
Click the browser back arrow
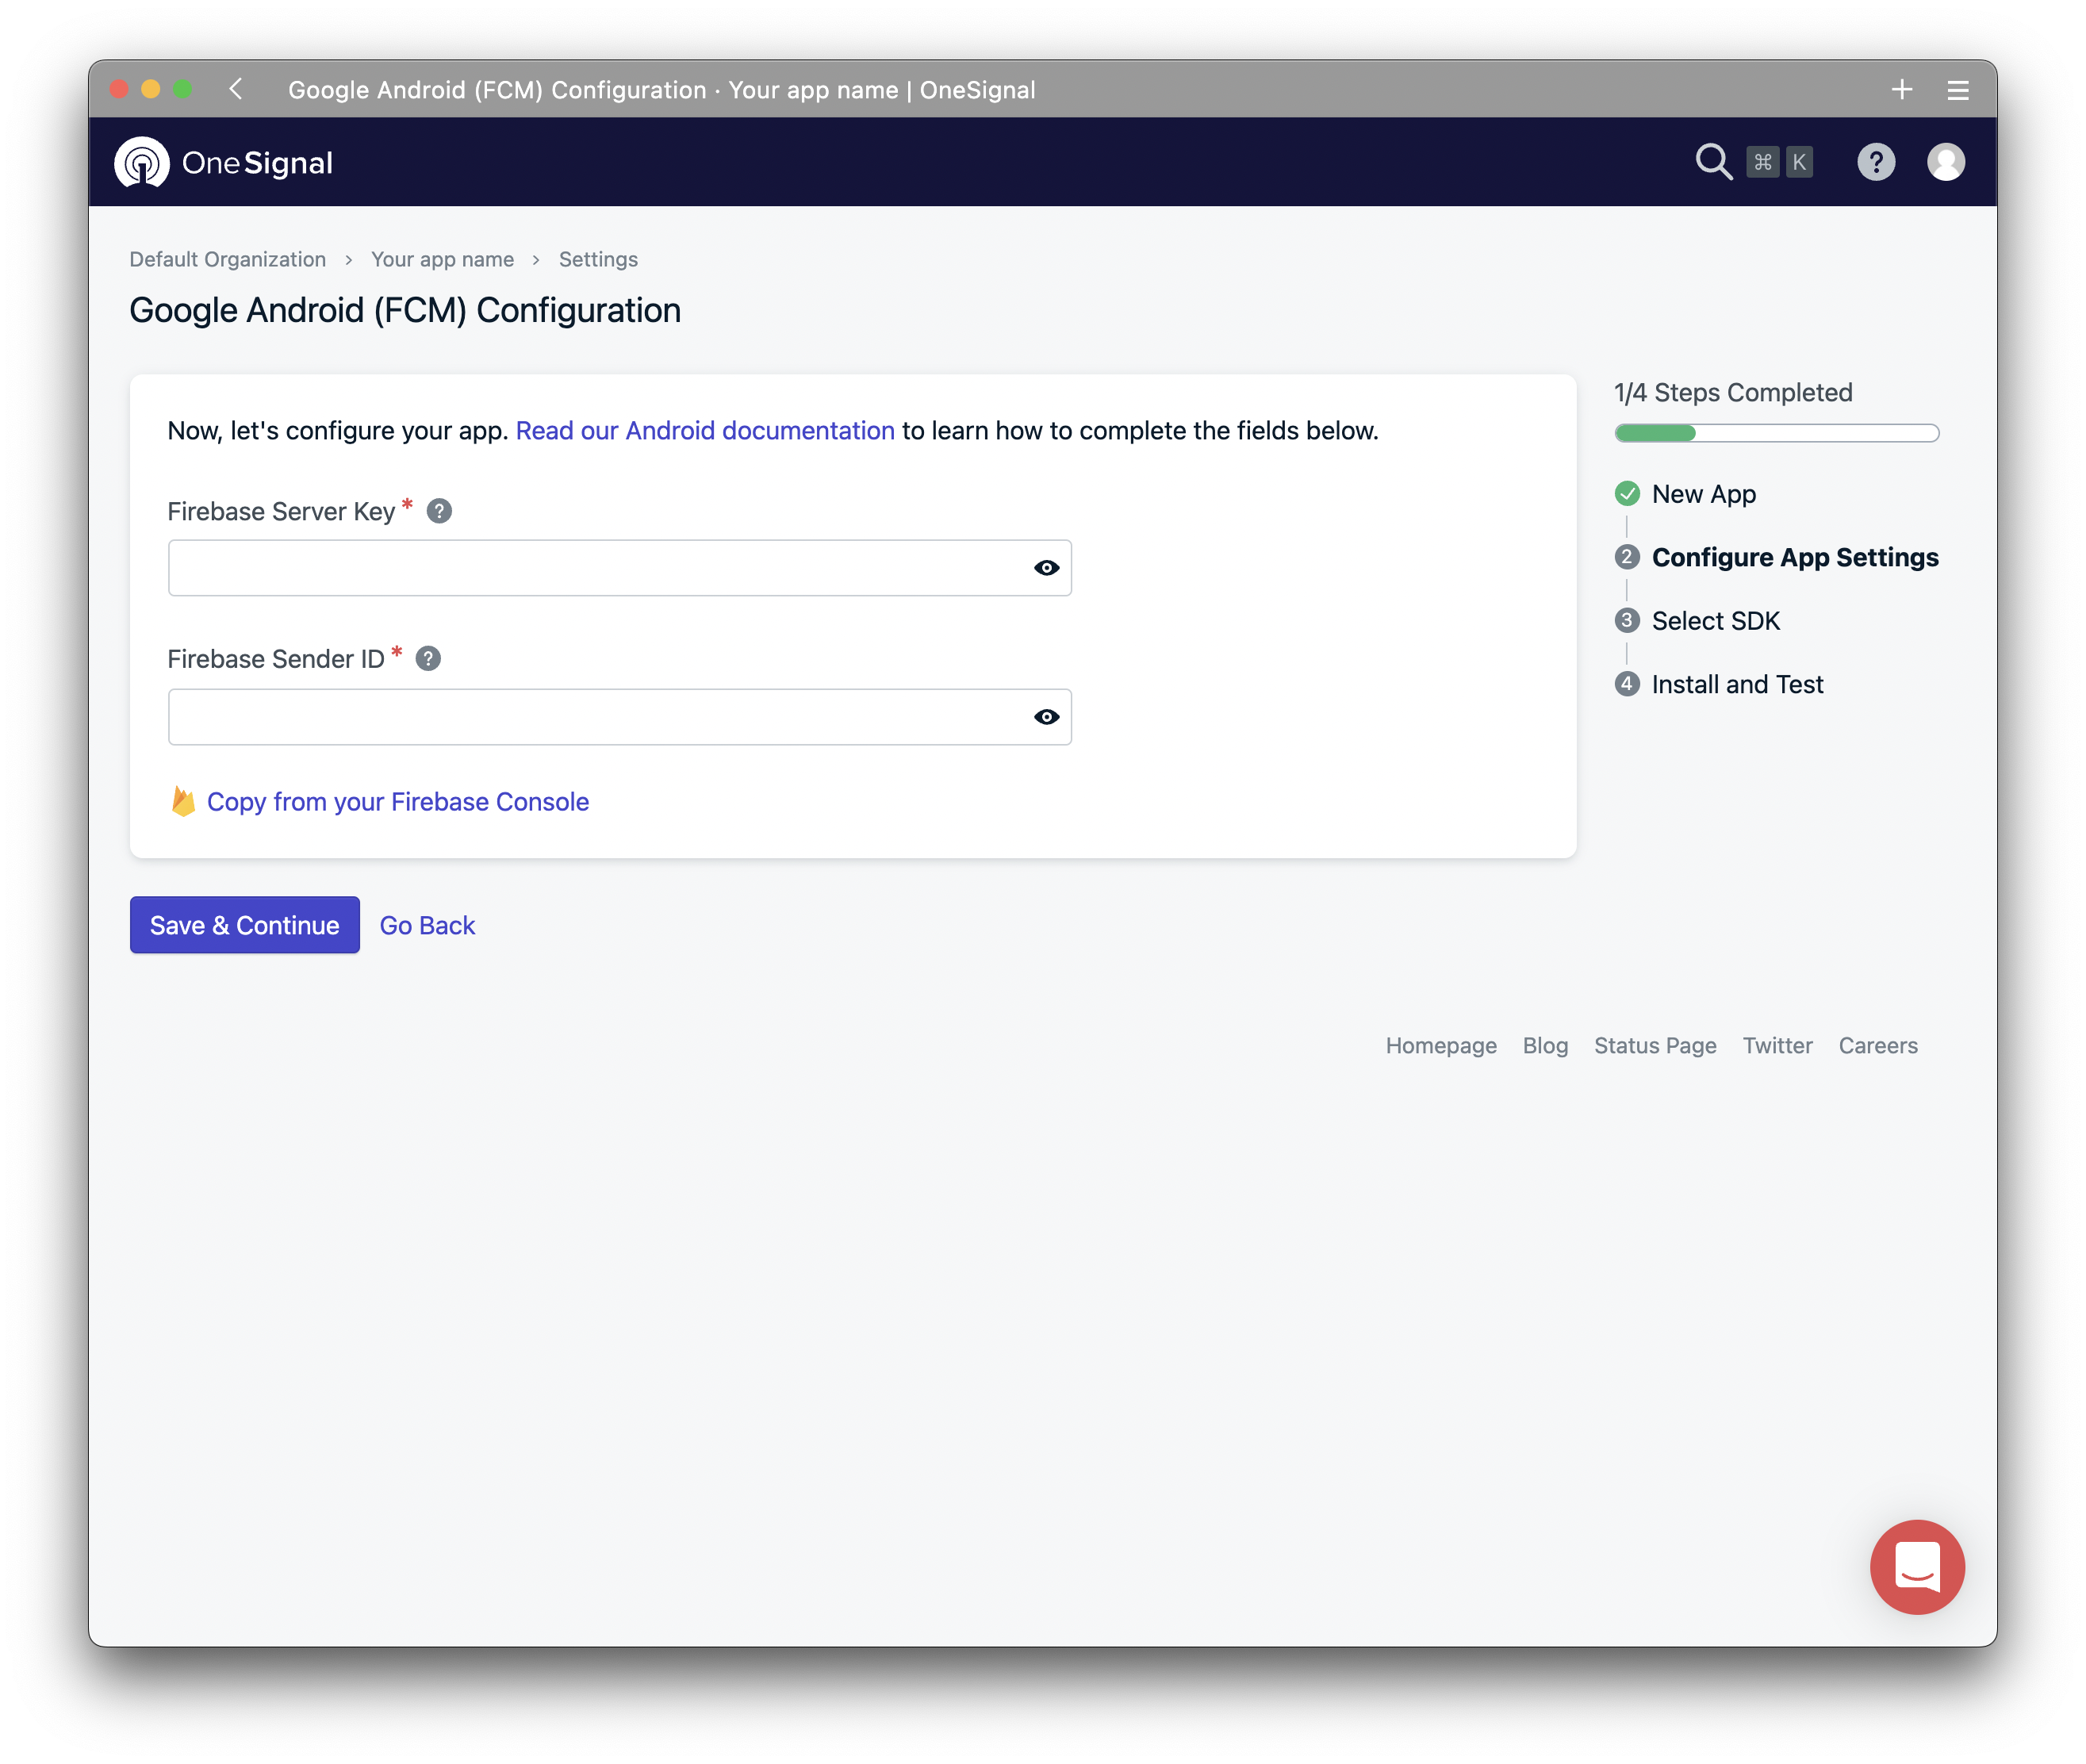pyautogui.click(x=236, y=89)
